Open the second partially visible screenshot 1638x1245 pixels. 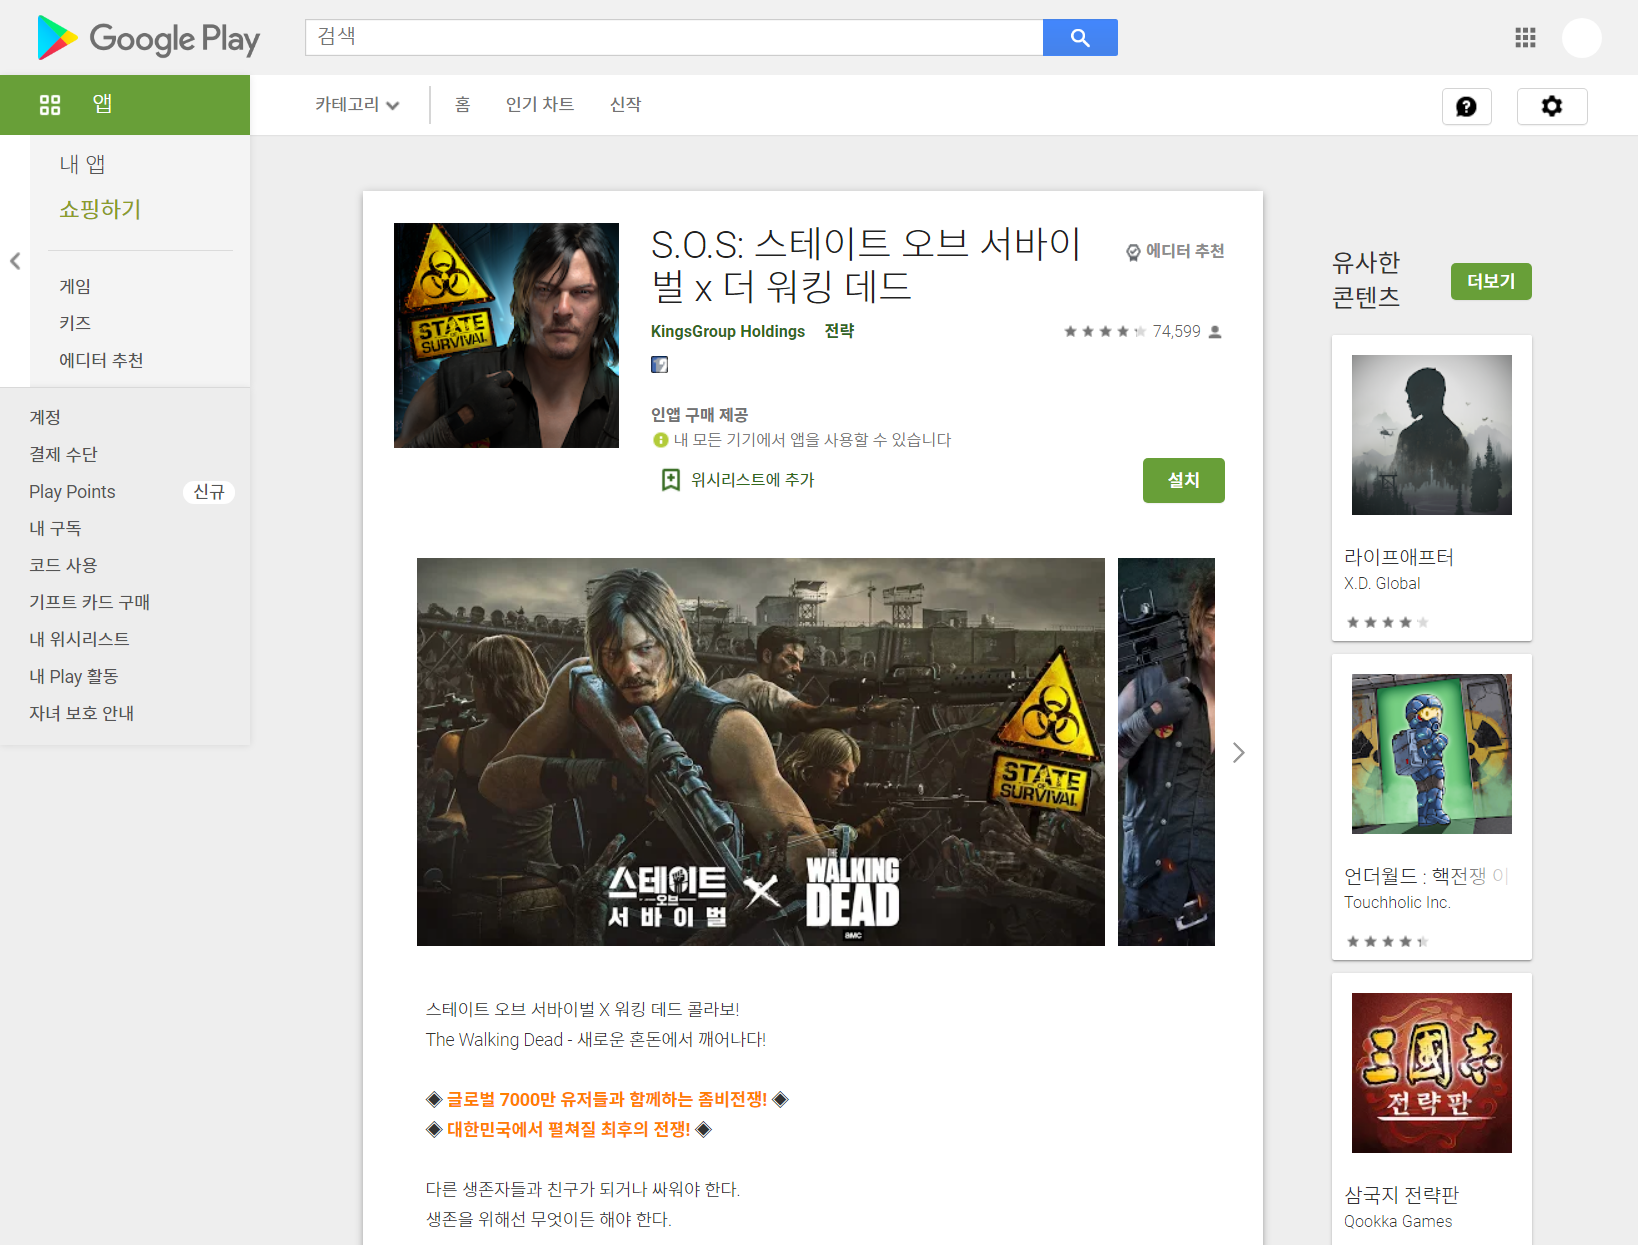(1166, 752)
